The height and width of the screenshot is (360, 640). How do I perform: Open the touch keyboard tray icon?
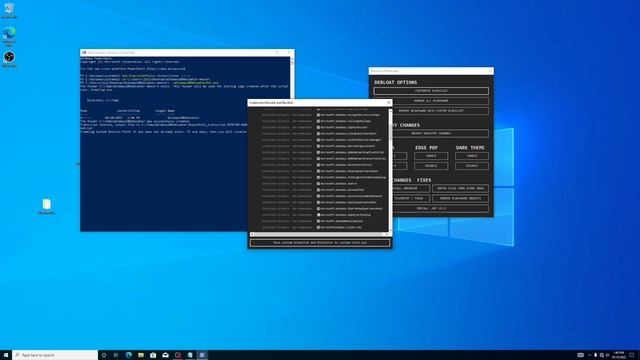pyautogui.click(x=580, y=355)
